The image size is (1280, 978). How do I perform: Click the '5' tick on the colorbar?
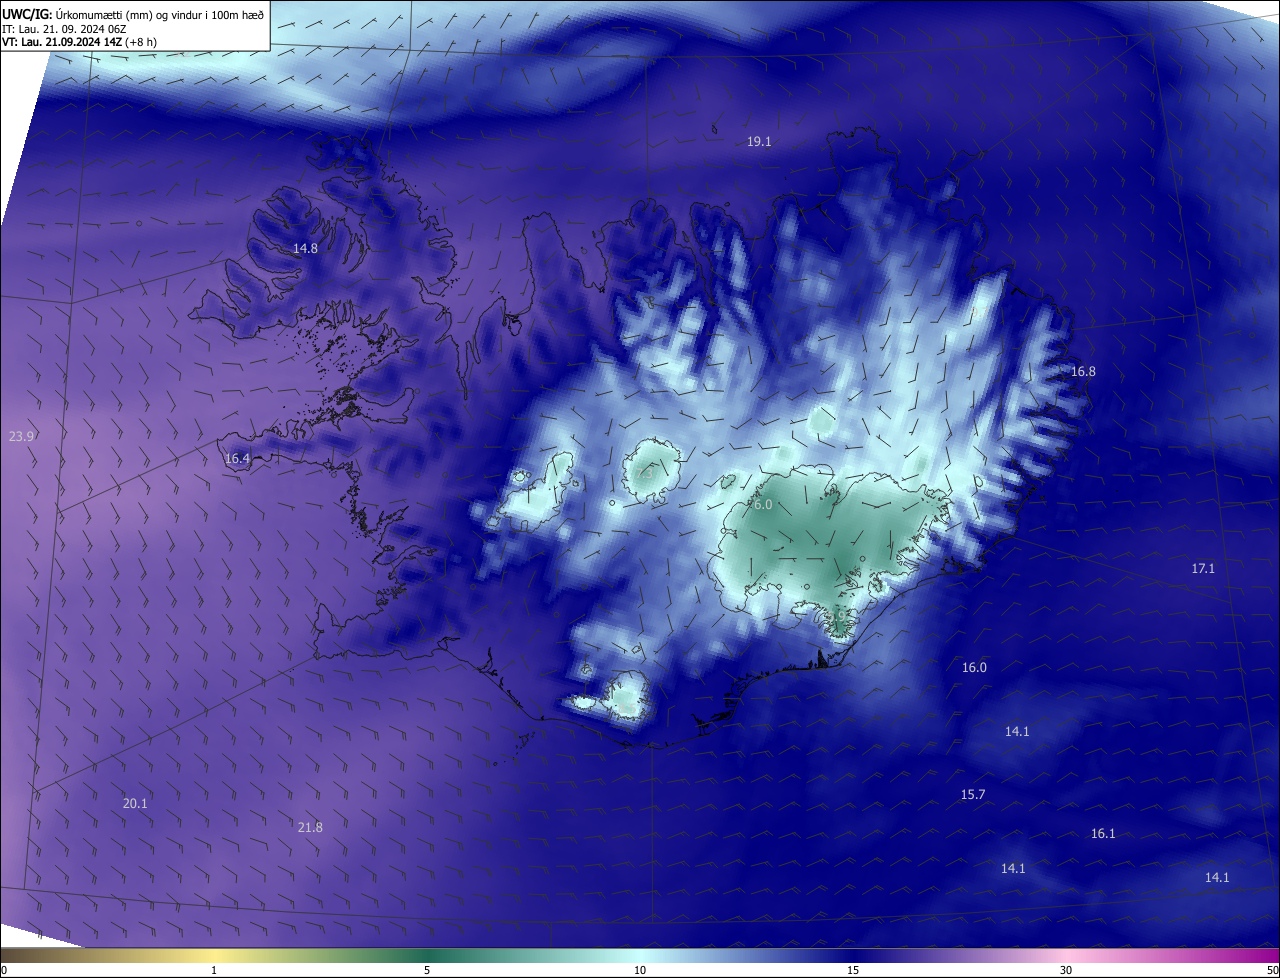point(427,970)
